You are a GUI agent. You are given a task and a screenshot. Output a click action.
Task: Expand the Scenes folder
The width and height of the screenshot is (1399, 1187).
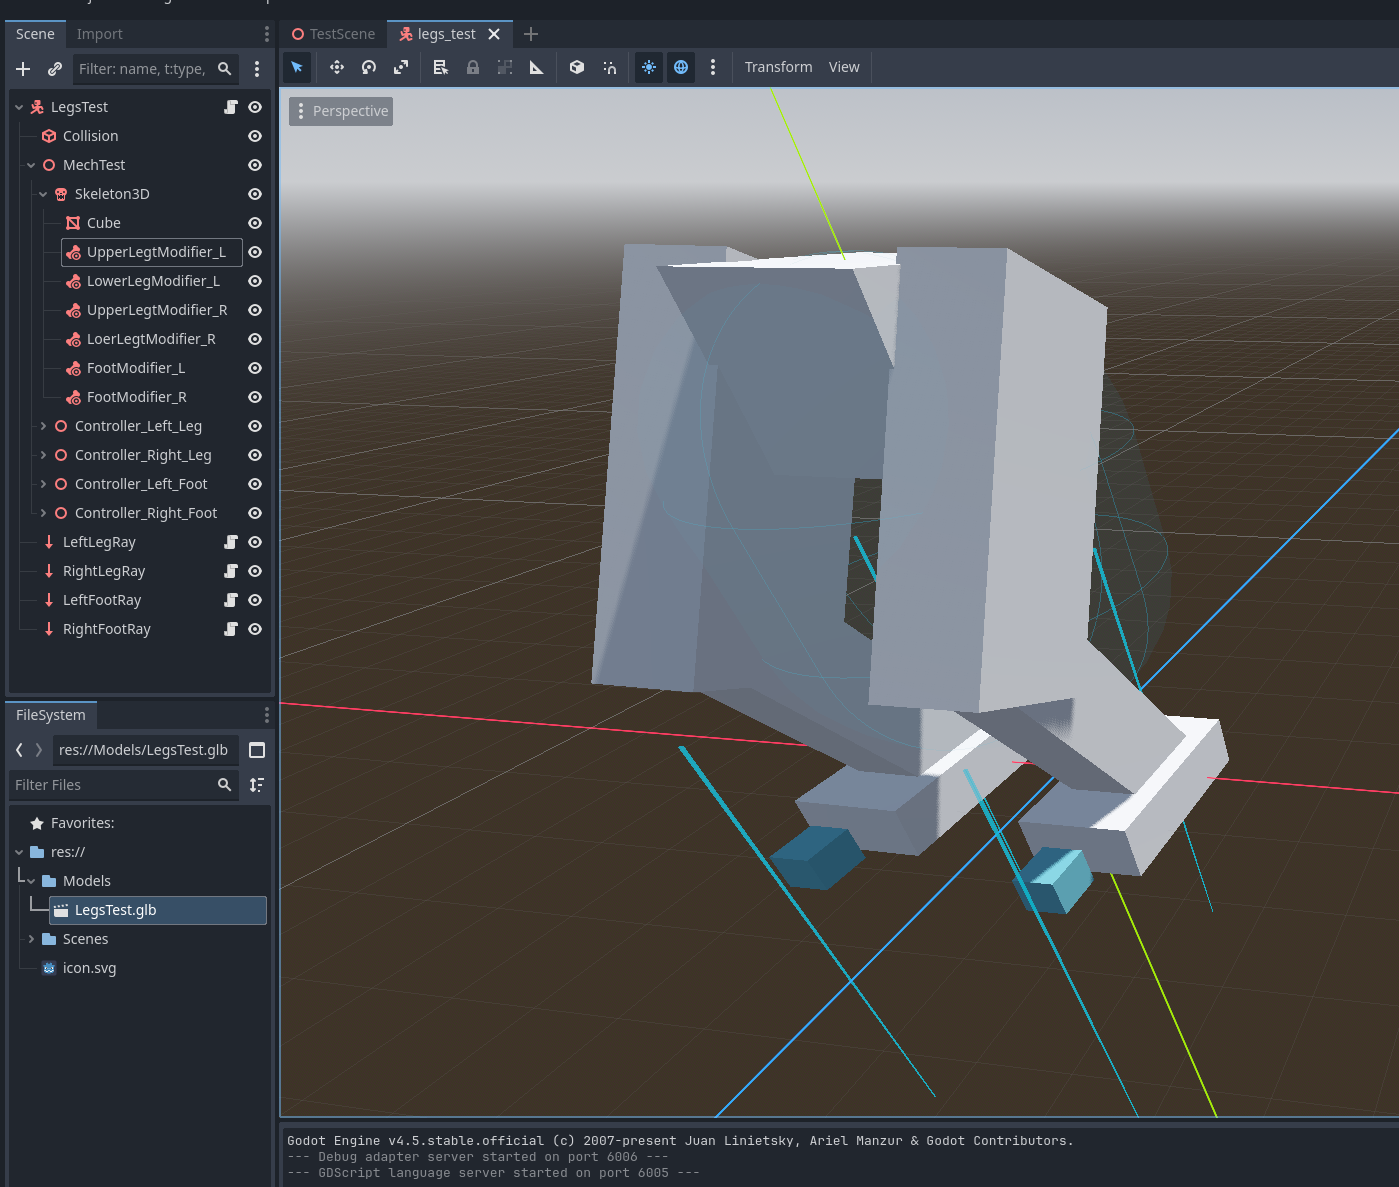31,939
